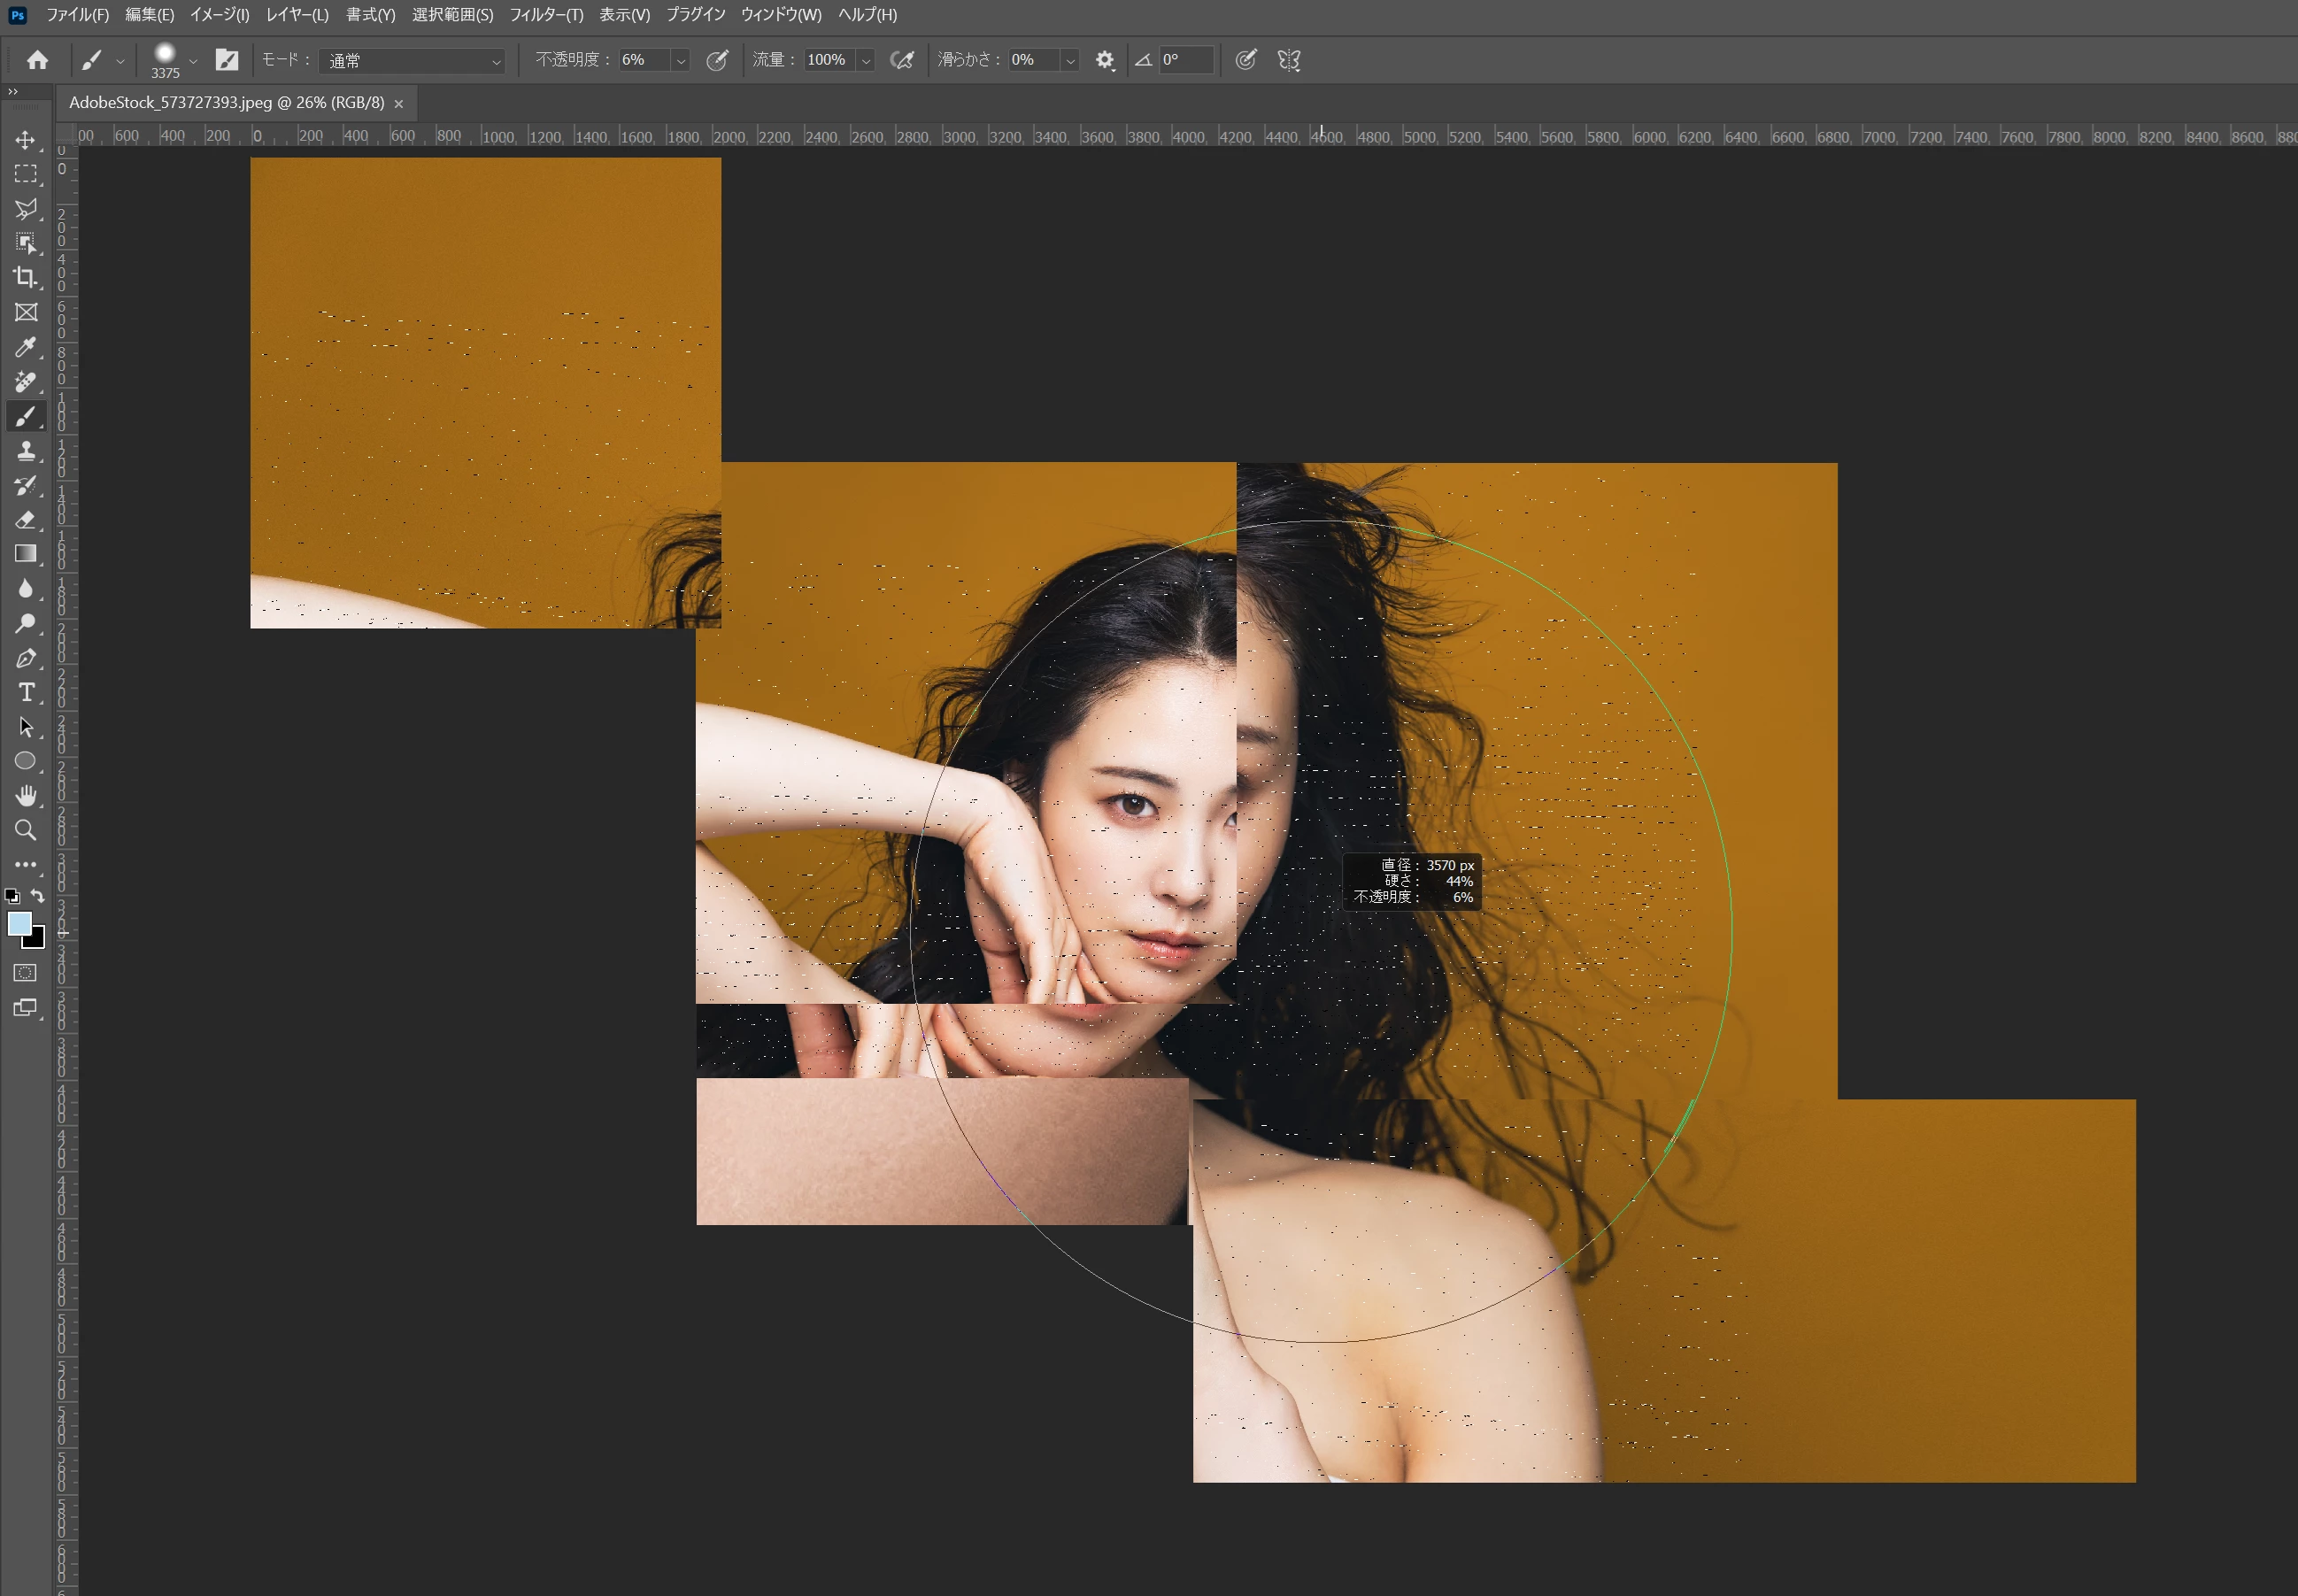Click the light blue foreground color swatch

tap(18, 923)
